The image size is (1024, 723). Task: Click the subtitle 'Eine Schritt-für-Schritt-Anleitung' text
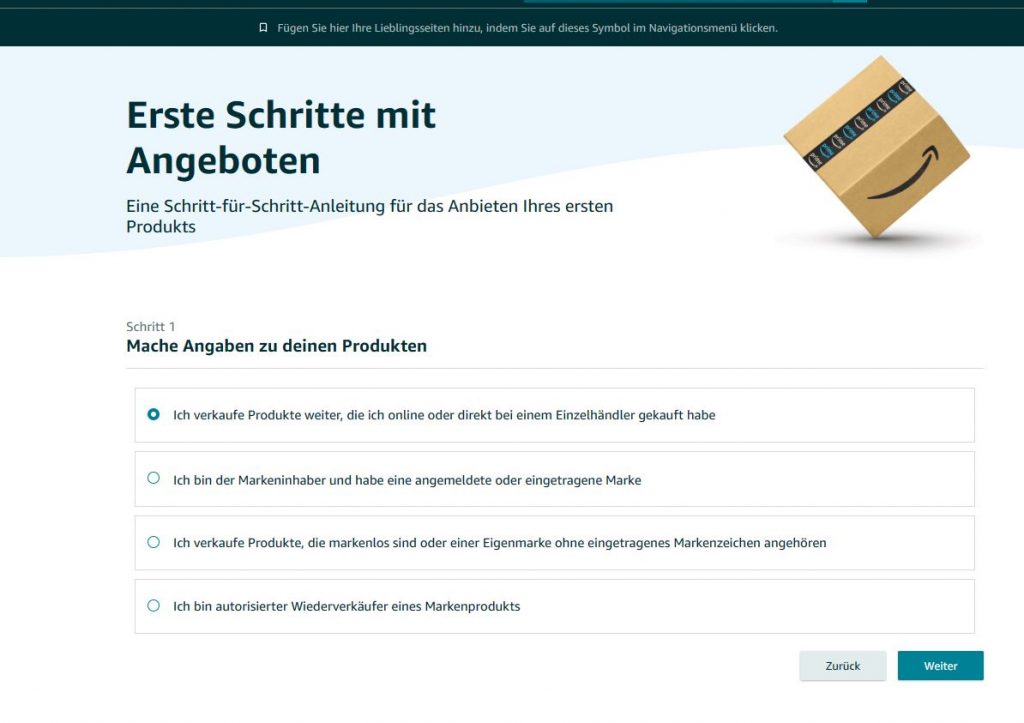[370, 216]
